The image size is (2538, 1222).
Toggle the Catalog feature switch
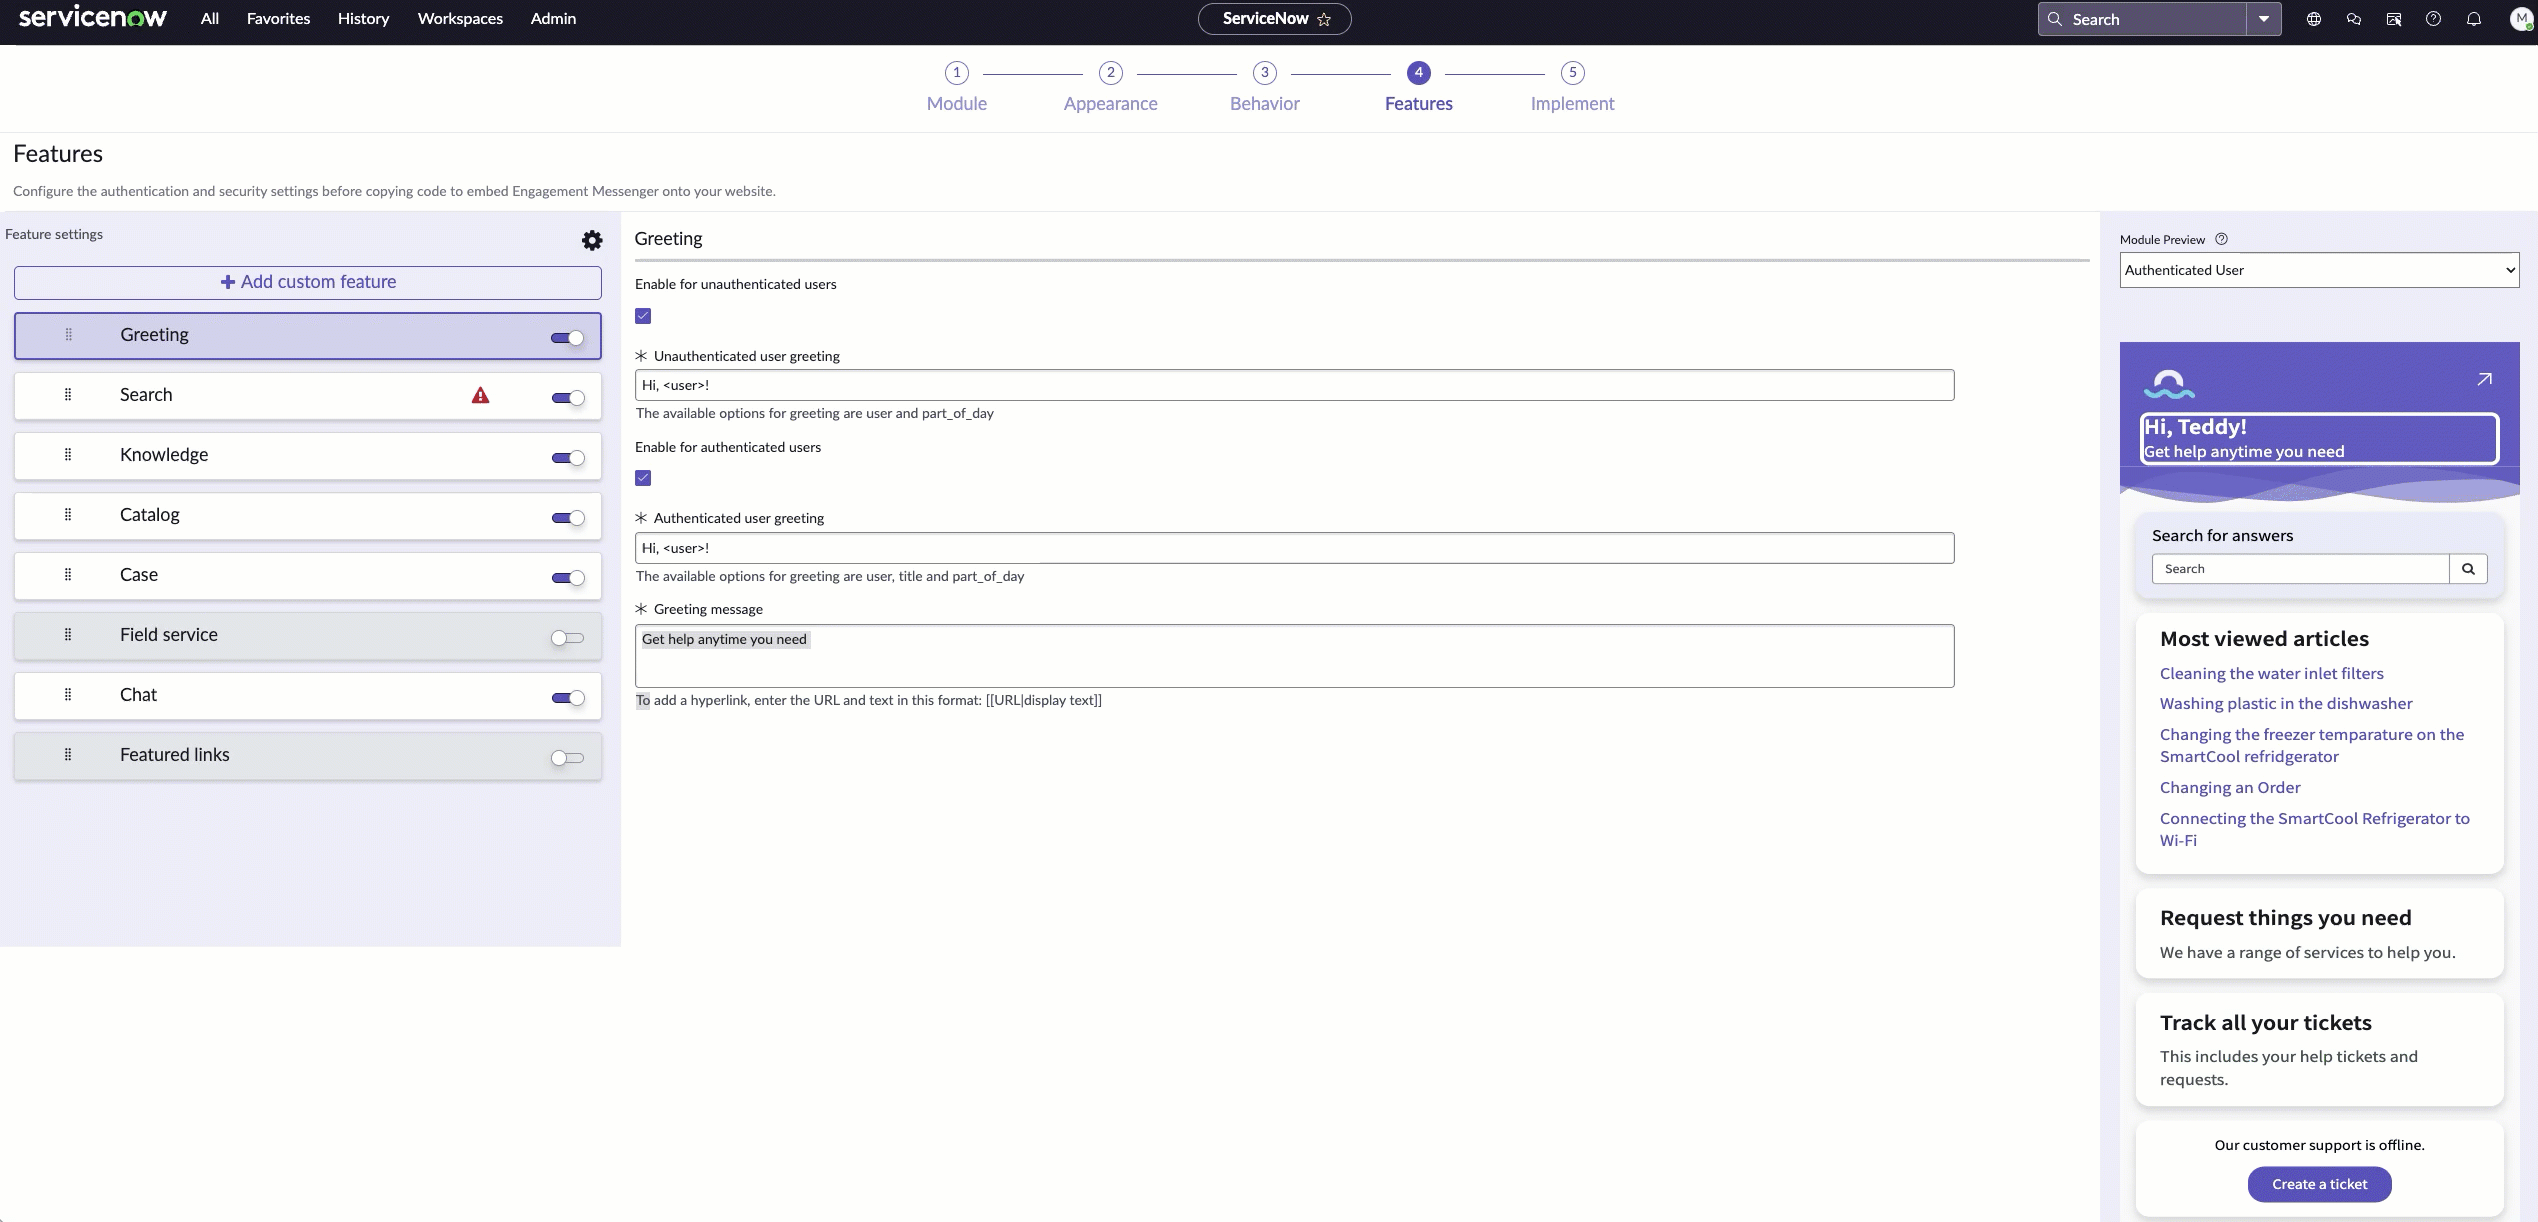pyautogui.click(x=567, y=518)
